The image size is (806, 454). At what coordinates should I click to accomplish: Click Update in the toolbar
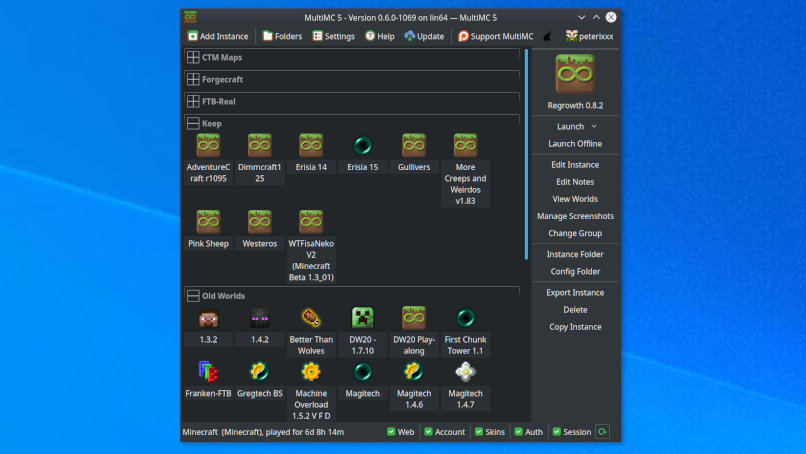tap(424, 36)
